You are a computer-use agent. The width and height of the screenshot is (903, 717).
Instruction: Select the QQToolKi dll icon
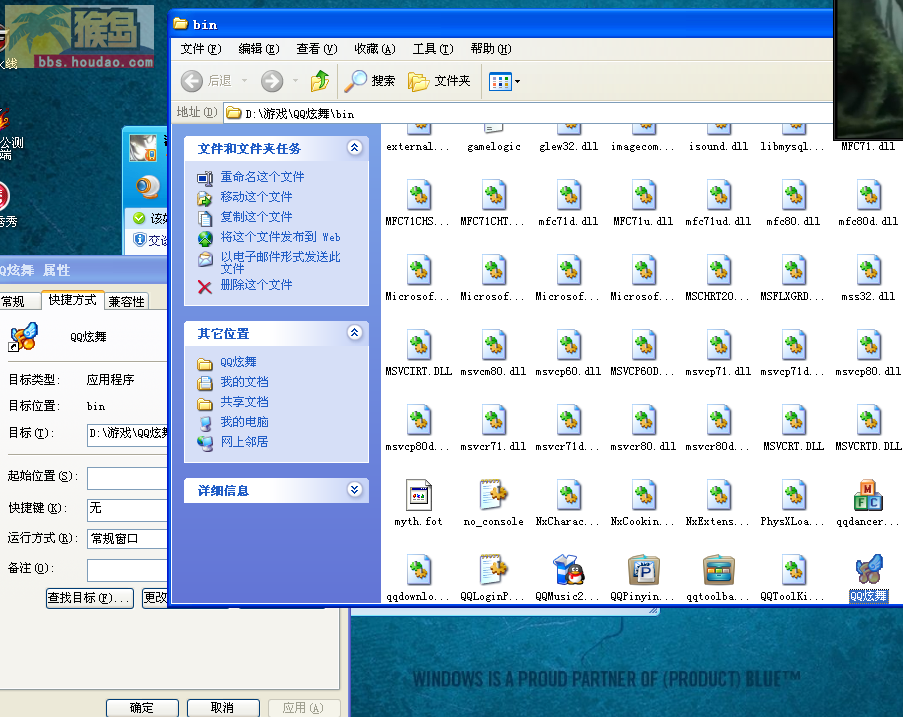[x=793, y=570]
